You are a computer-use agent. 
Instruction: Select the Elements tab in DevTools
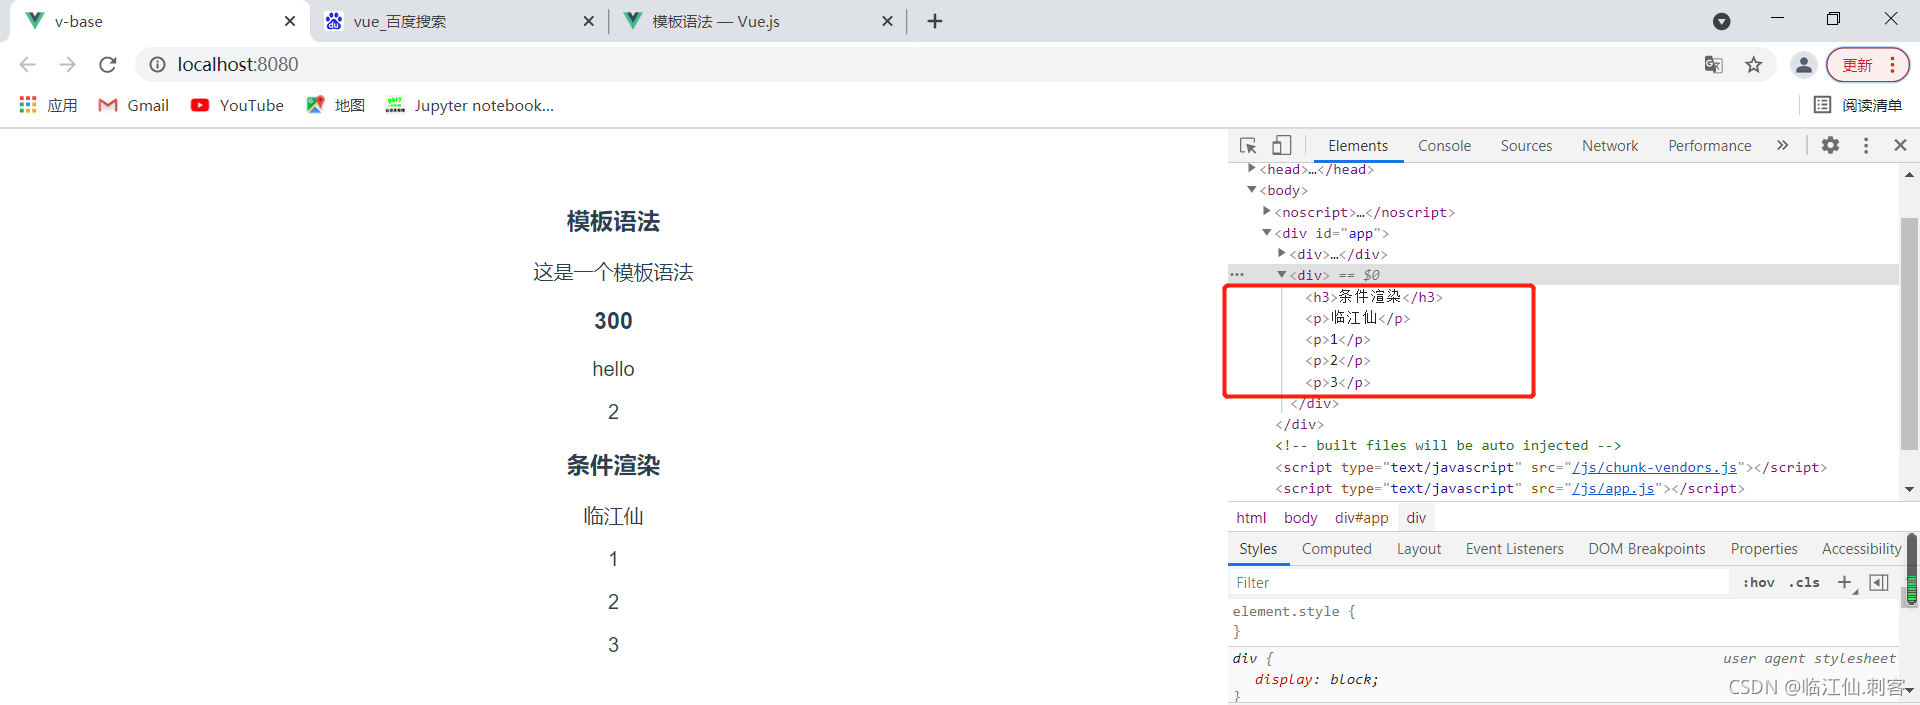[x=1358, y=145]
